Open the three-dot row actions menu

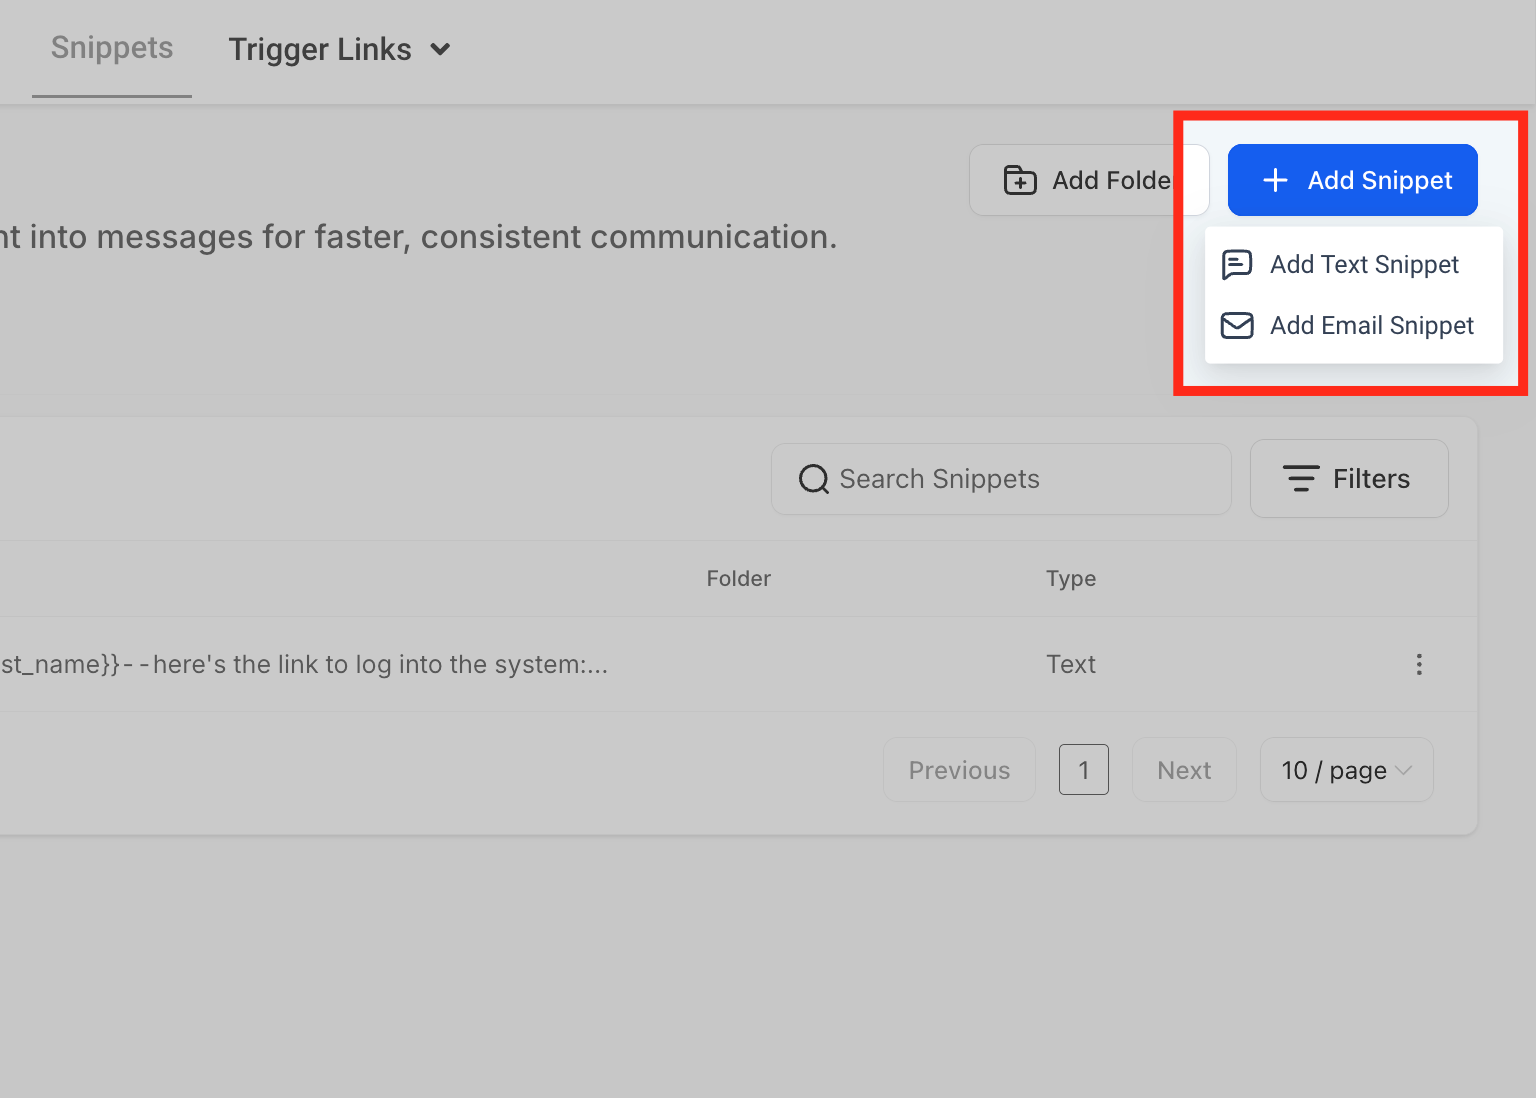pos(1418,665)
